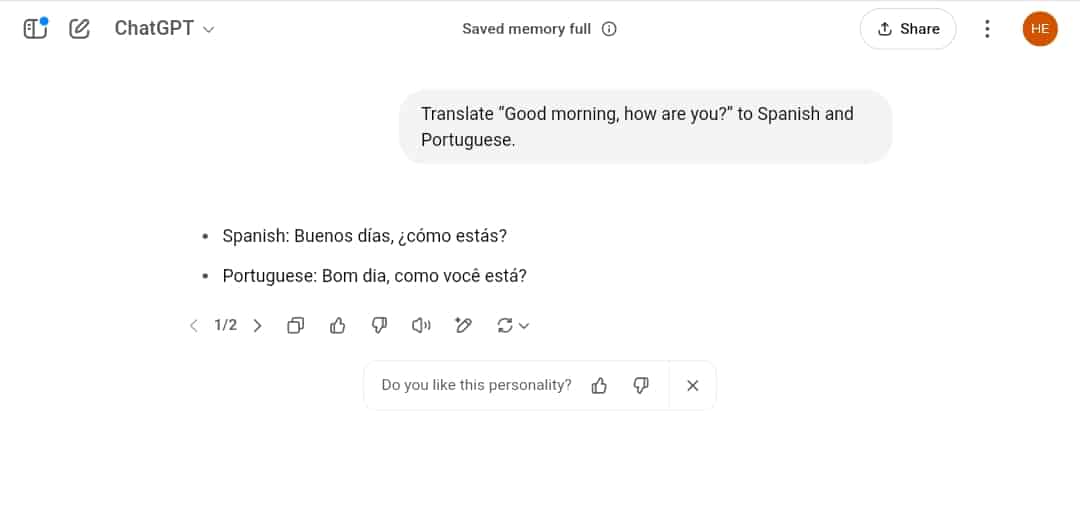Click the Saved memory full info icon
Screen dimensions: 1080x507
pyautogui.click(x=609, y=29)
